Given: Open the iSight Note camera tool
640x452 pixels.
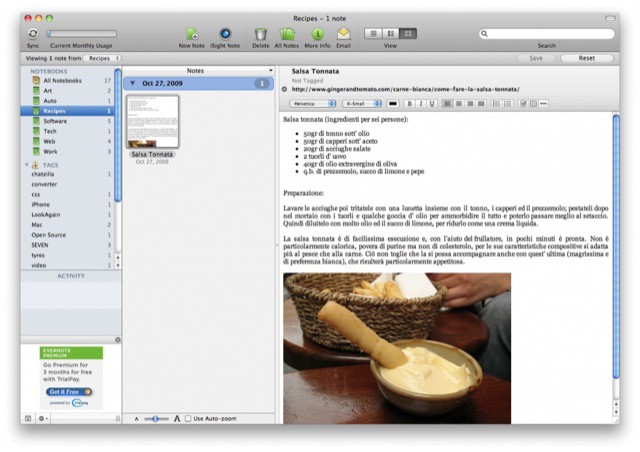Looking at the screenshot, I should [225, 34].
